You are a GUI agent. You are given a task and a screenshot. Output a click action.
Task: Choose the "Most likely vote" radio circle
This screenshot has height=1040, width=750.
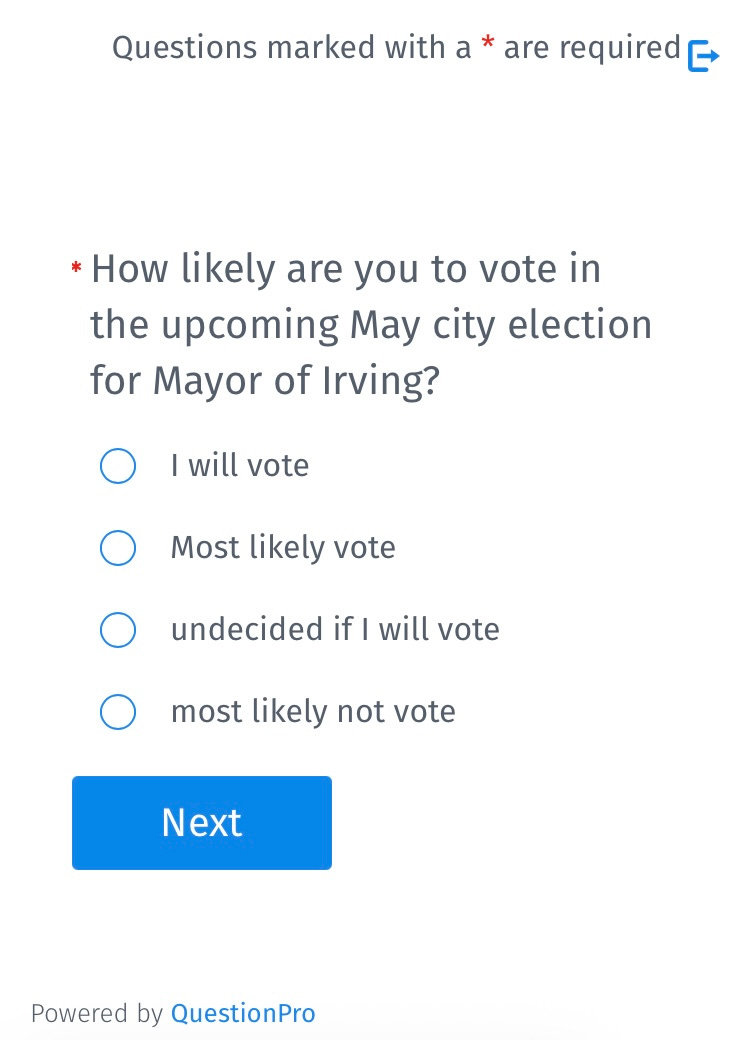pos(118,548)
